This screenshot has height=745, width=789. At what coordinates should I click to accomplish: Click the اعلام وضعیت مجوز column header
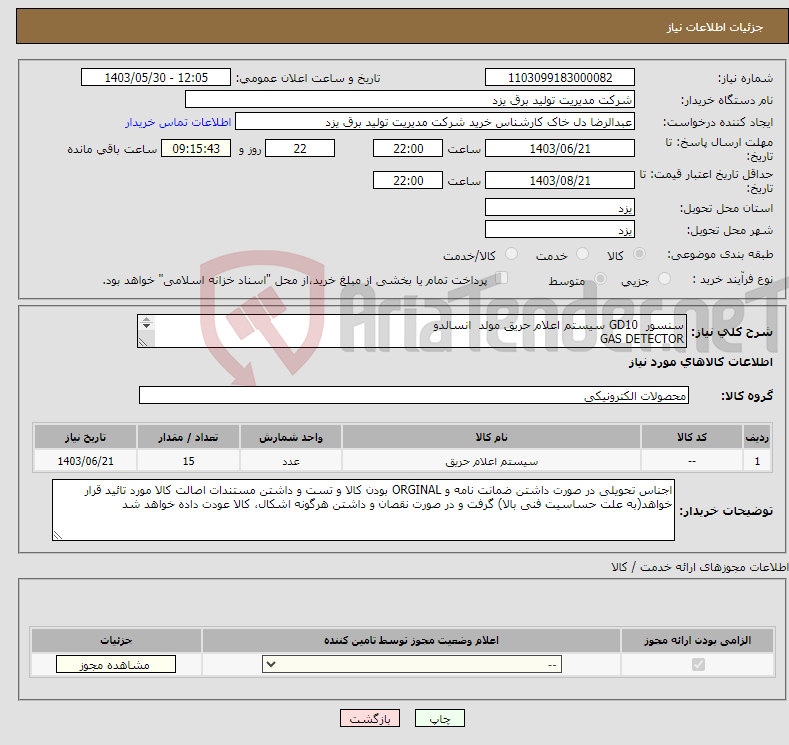[411, 640]
